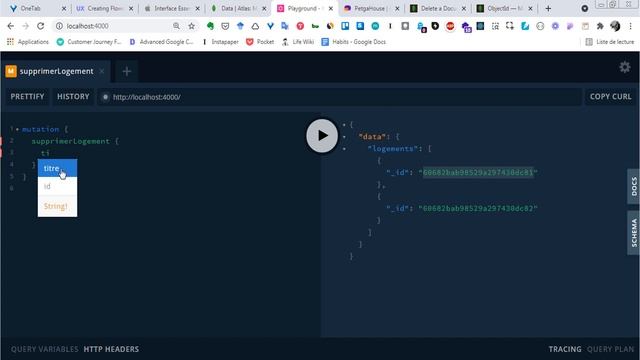Bookmark this page with the star

(x=191, y=26)
